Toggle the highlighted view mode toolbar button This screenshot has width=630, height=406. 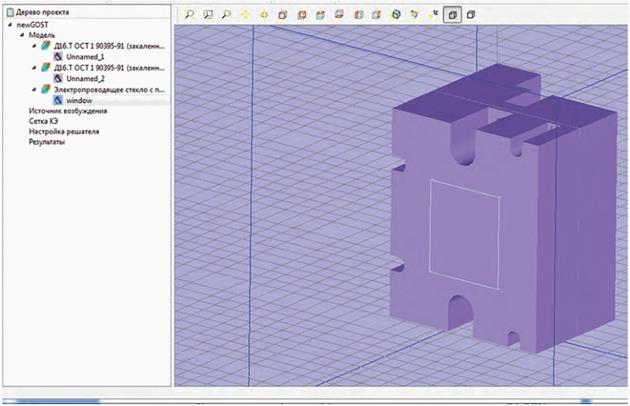(x=452, y=15)
